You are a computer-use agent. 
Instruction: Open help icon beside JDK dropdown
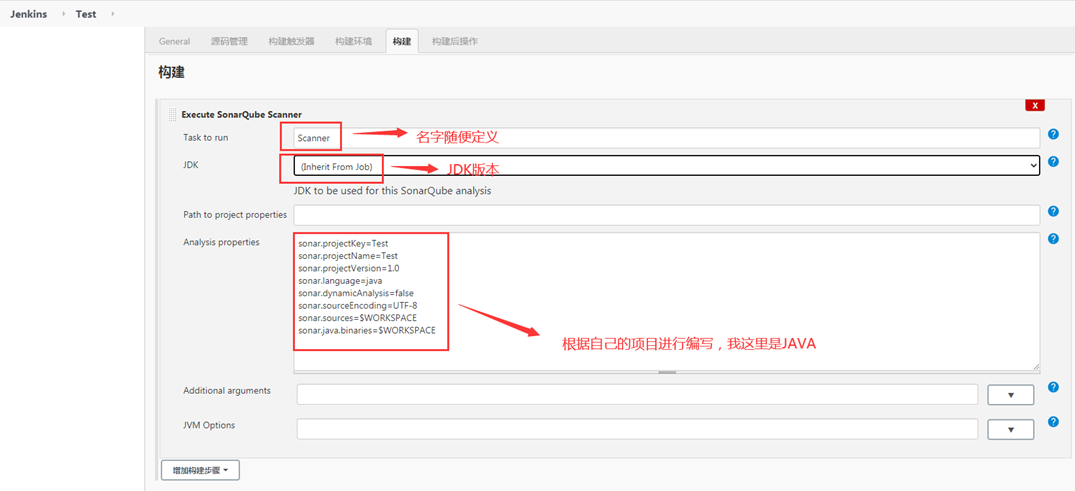tap(1054, 162)
